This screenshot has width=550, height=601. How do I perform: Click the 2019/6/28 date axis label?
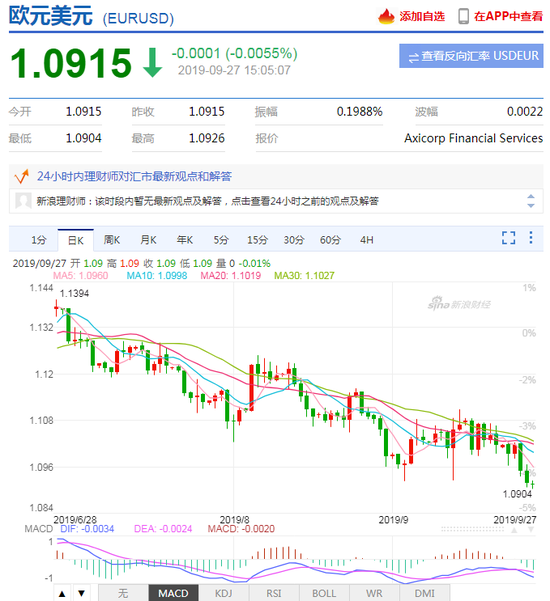point(75,520)
